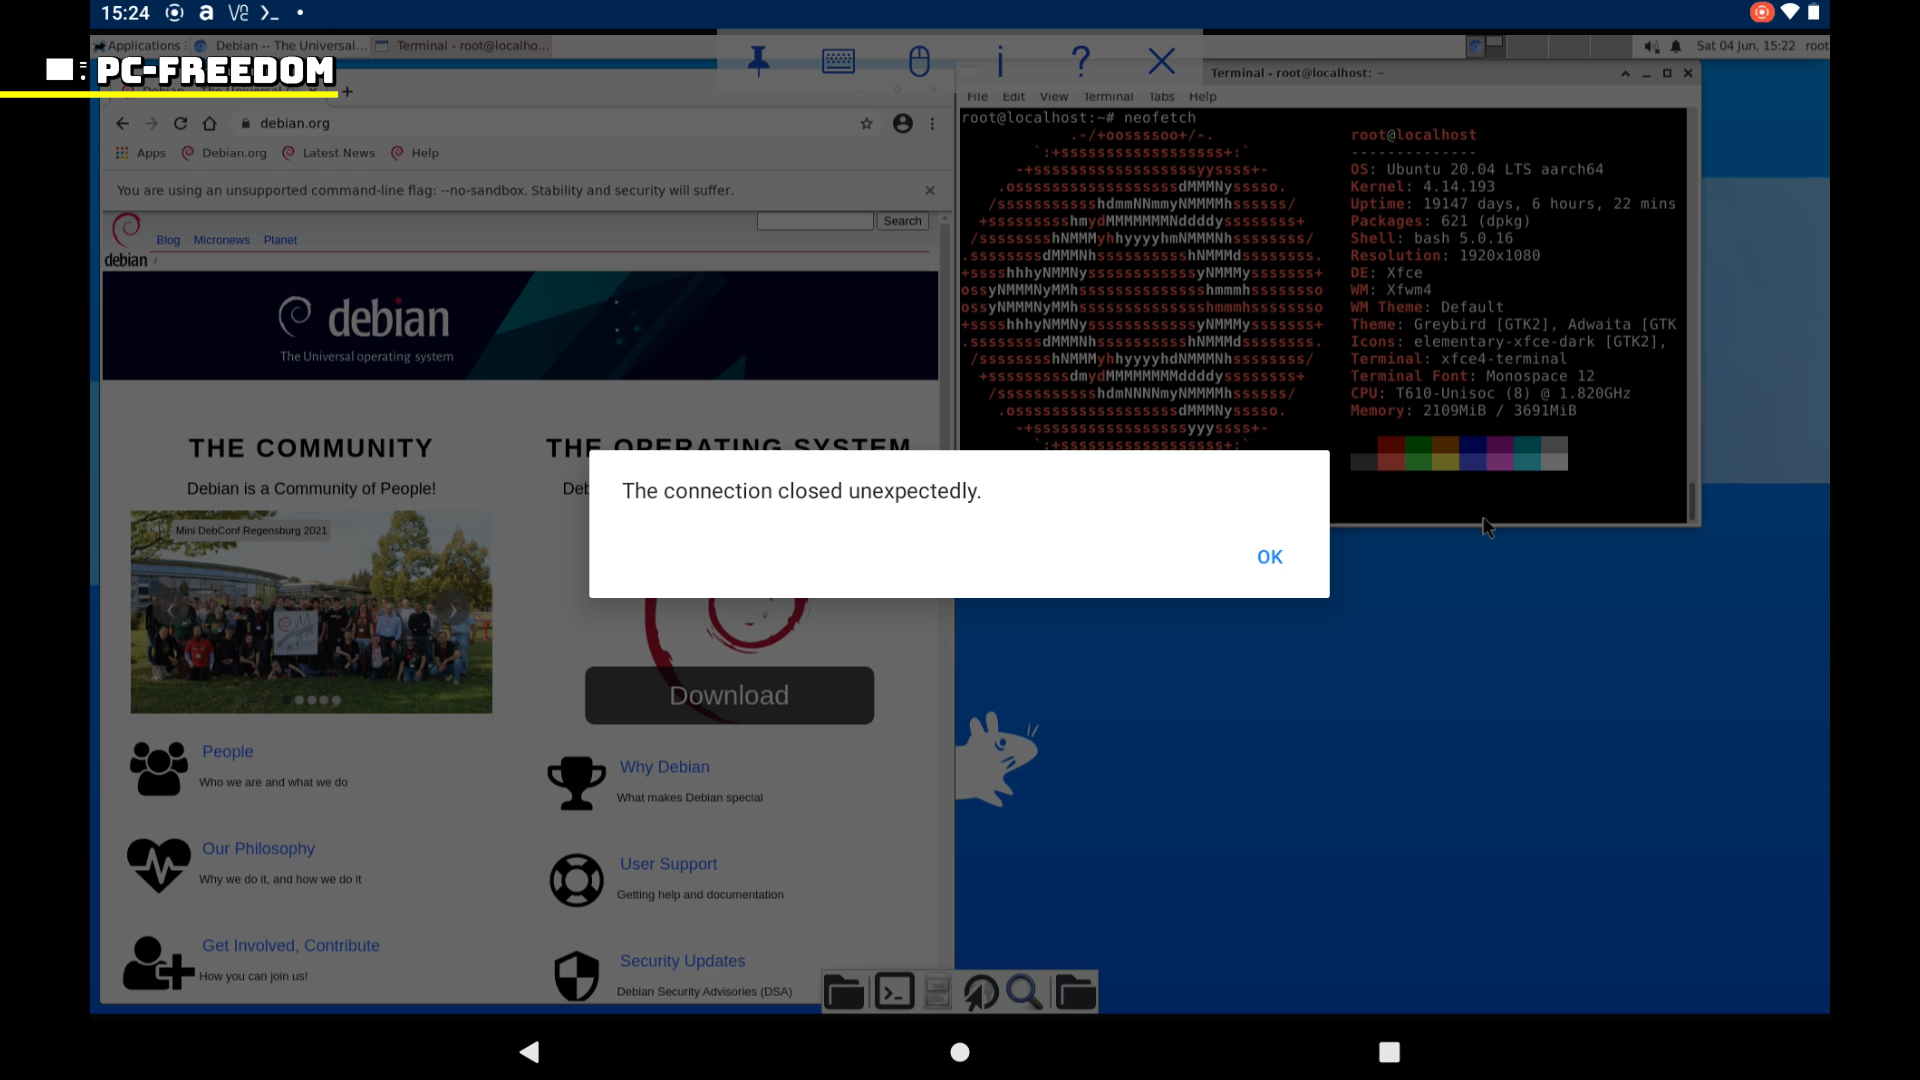
Task: Follow the Micronews link
Action: tap(221, 240)
